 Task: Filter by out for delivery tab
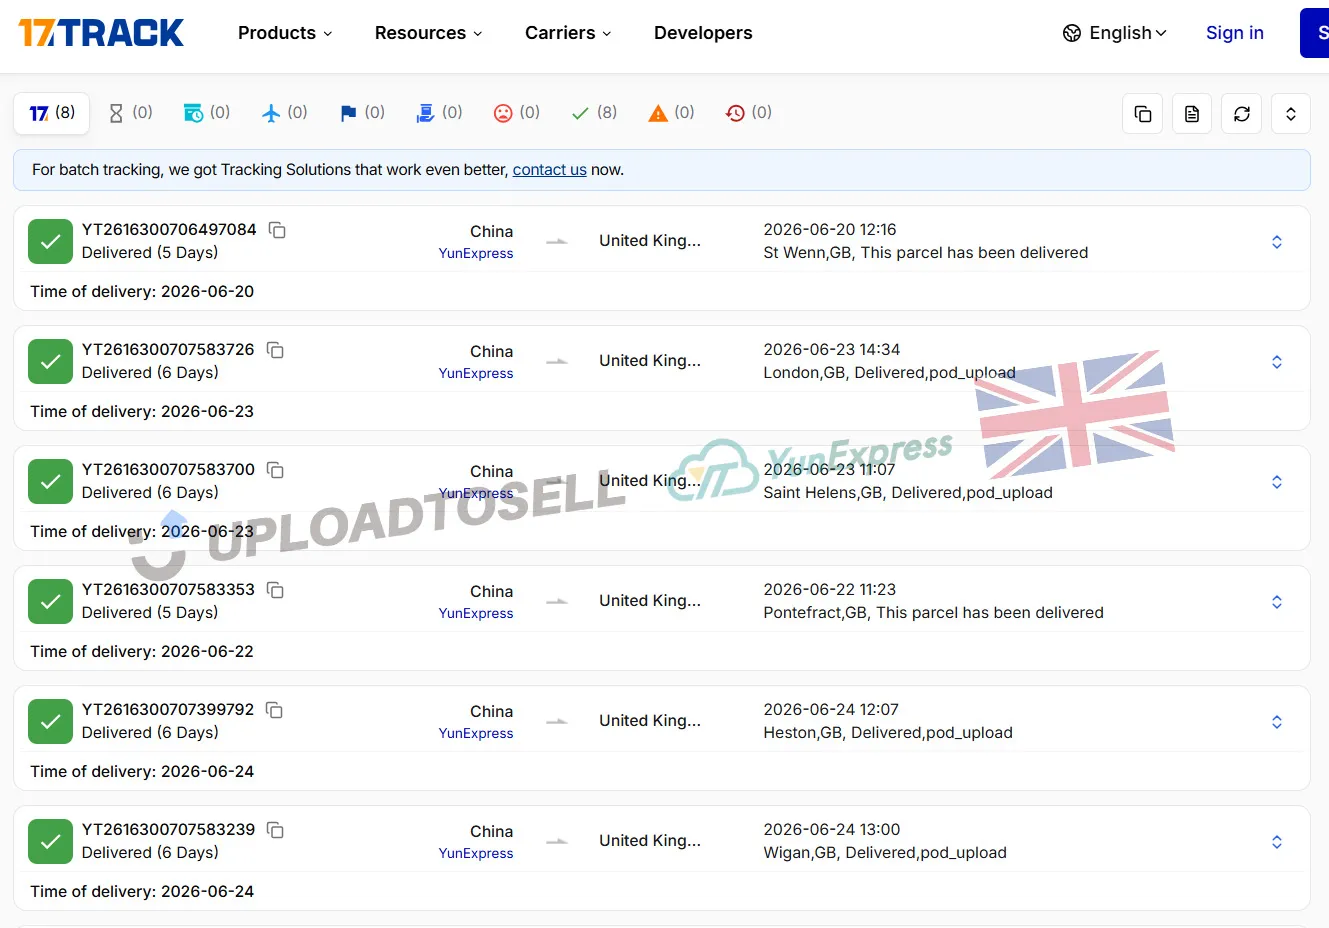pyautogui.click(x=439, y=113)
